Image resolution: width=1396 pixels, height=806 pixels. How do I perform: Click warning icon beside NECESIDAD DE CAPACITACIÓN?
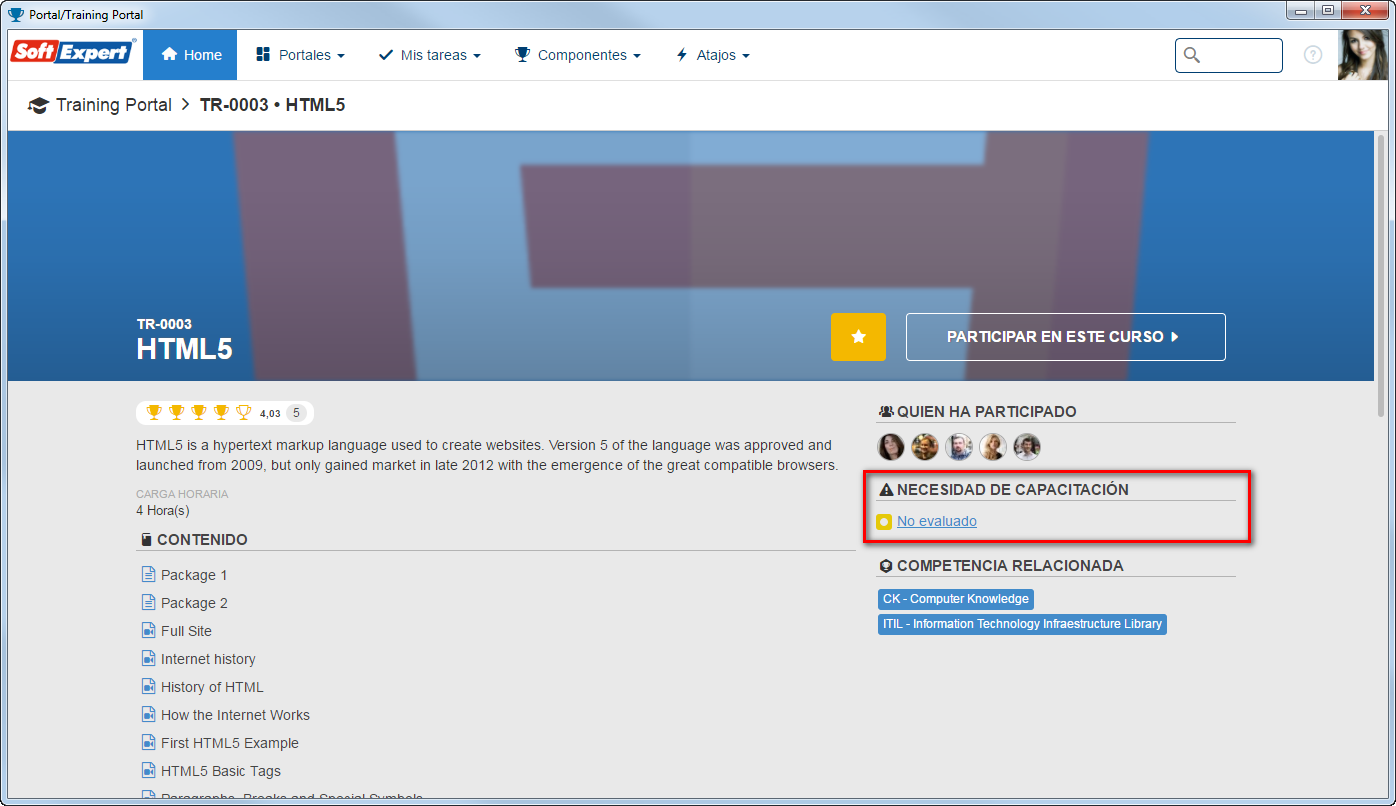[885, 490]
